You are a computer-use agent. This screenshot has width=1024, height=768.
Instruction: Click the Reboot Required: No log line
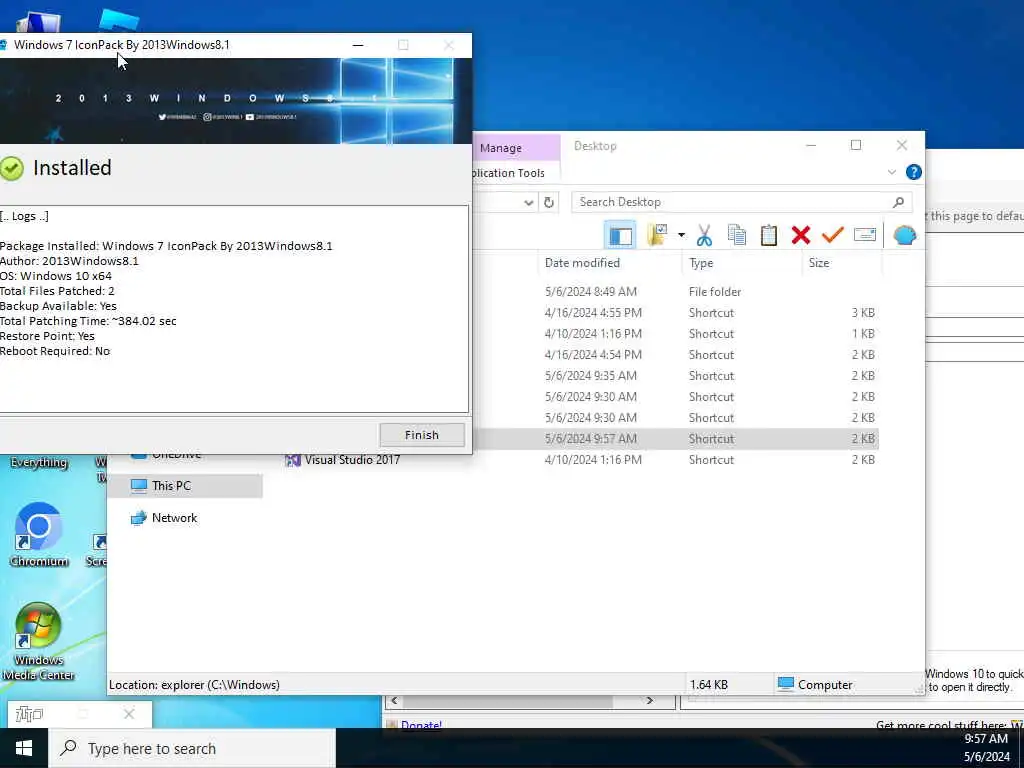click(x=55, y=351)
